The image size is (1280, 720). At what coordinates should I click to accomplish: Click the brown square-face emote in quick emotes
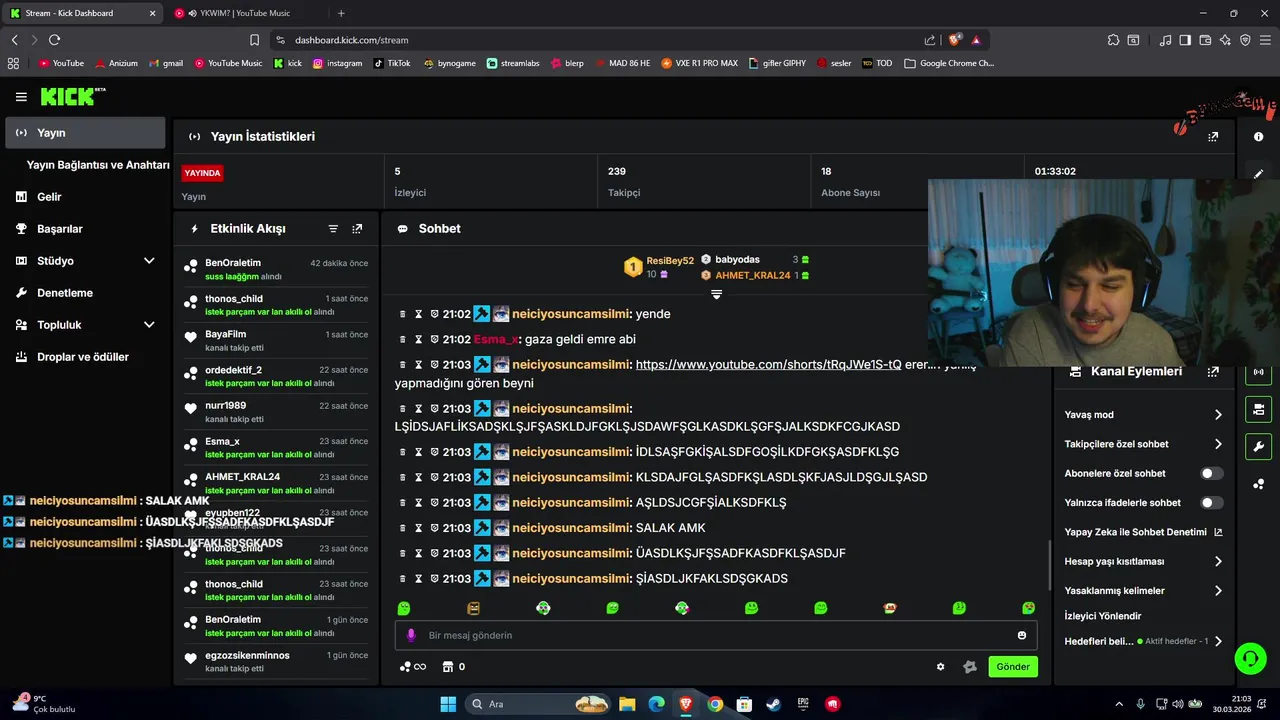(473, 608)
